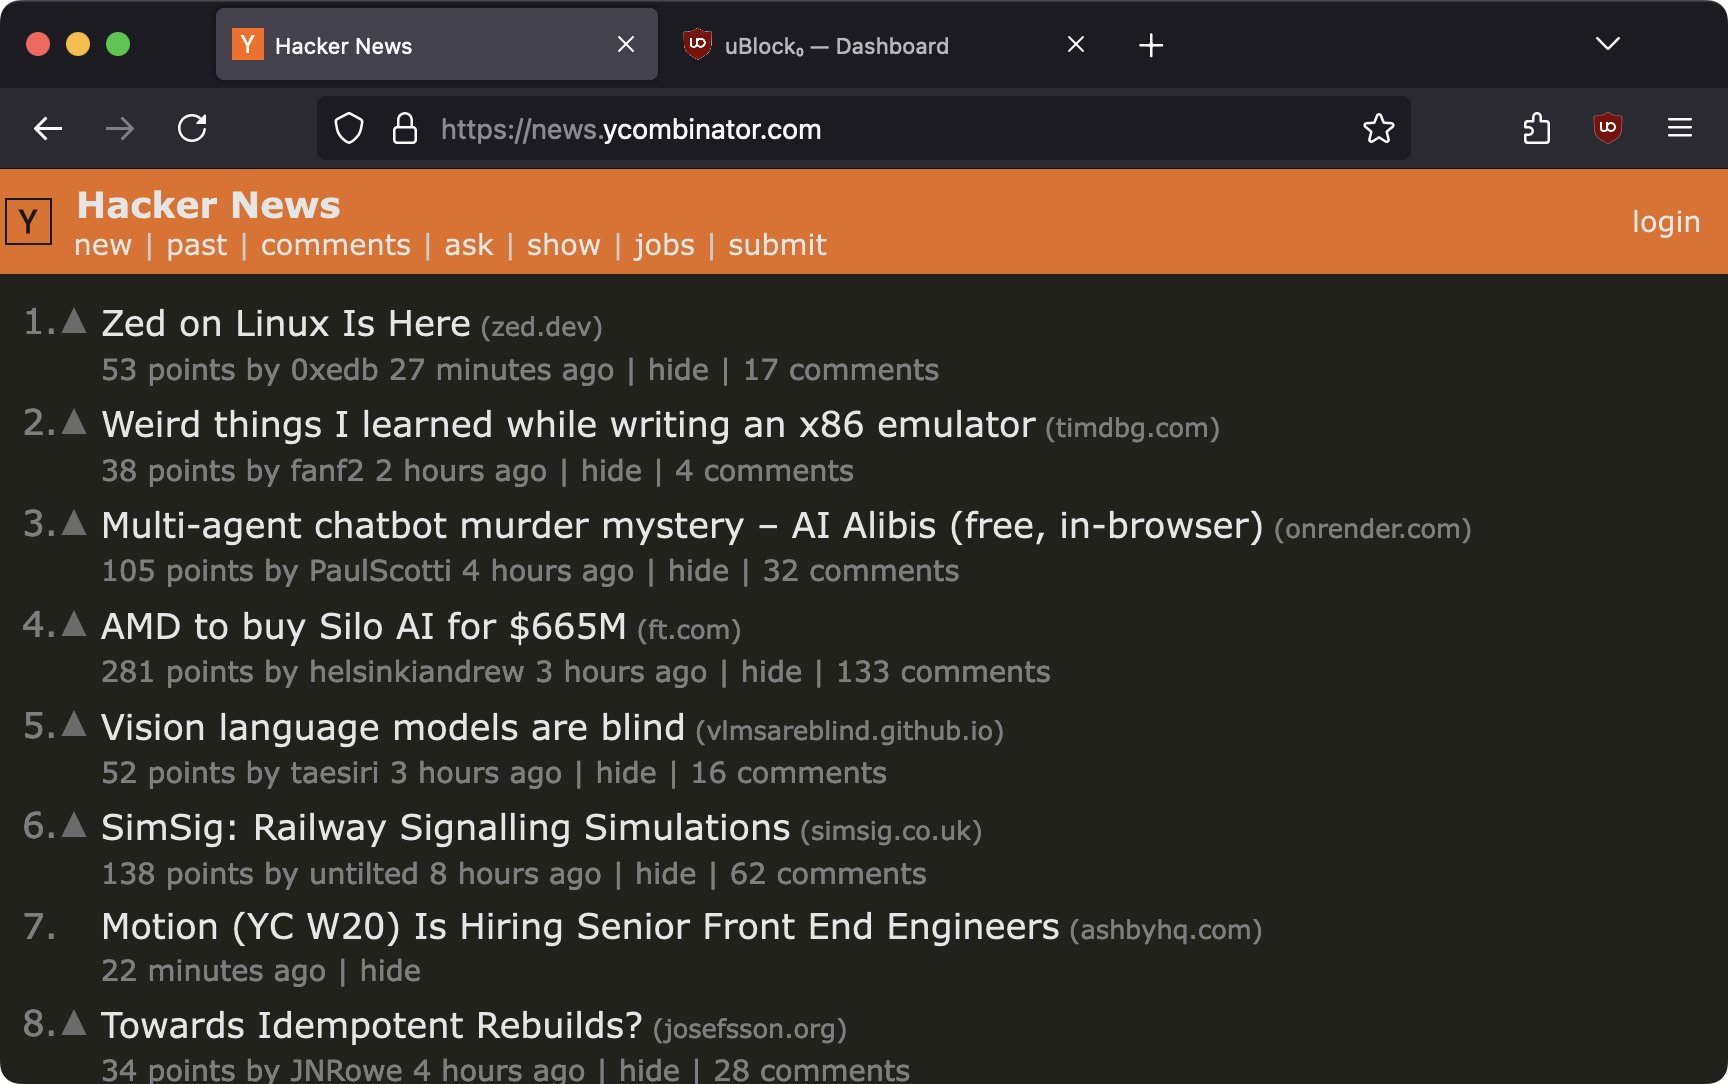Bookmark this page using the star icon

[x=1379, y=128]
